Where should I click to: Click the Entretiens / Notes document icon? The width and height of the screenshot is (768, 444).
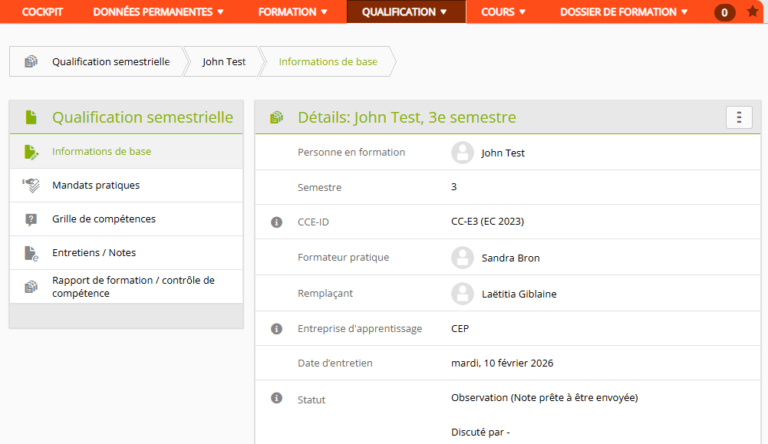pos(31,253)
